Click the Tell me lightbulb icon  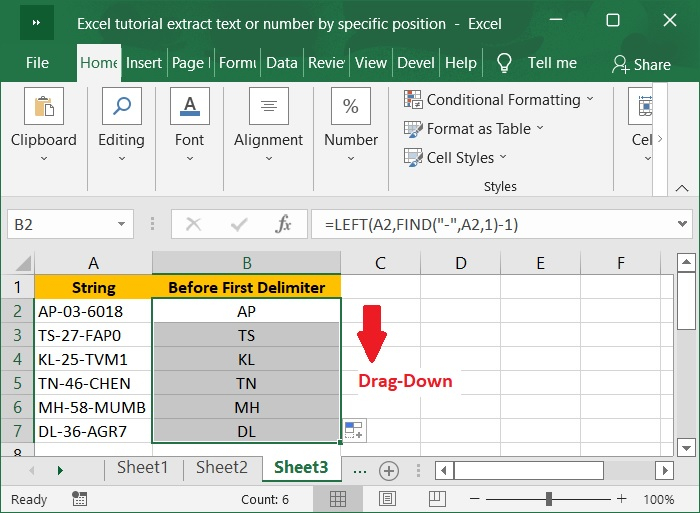tap(505, 63)
